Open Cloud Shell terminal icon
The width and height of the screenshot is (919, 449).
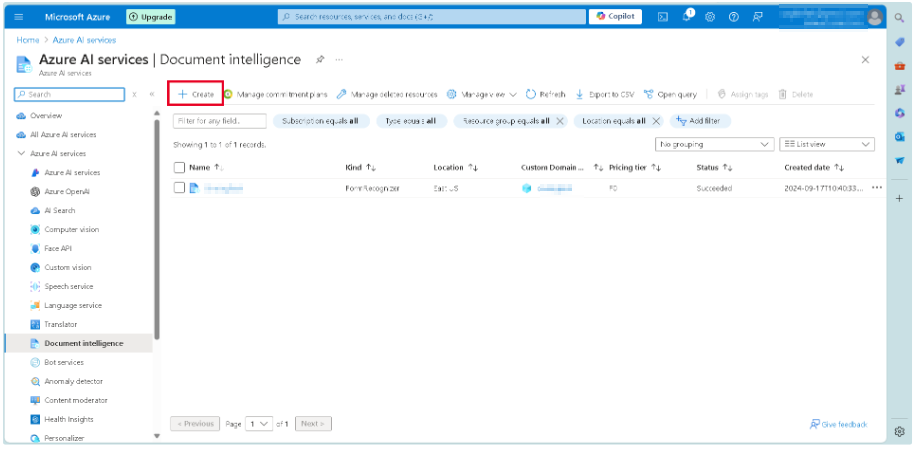(x=663, y=17)
